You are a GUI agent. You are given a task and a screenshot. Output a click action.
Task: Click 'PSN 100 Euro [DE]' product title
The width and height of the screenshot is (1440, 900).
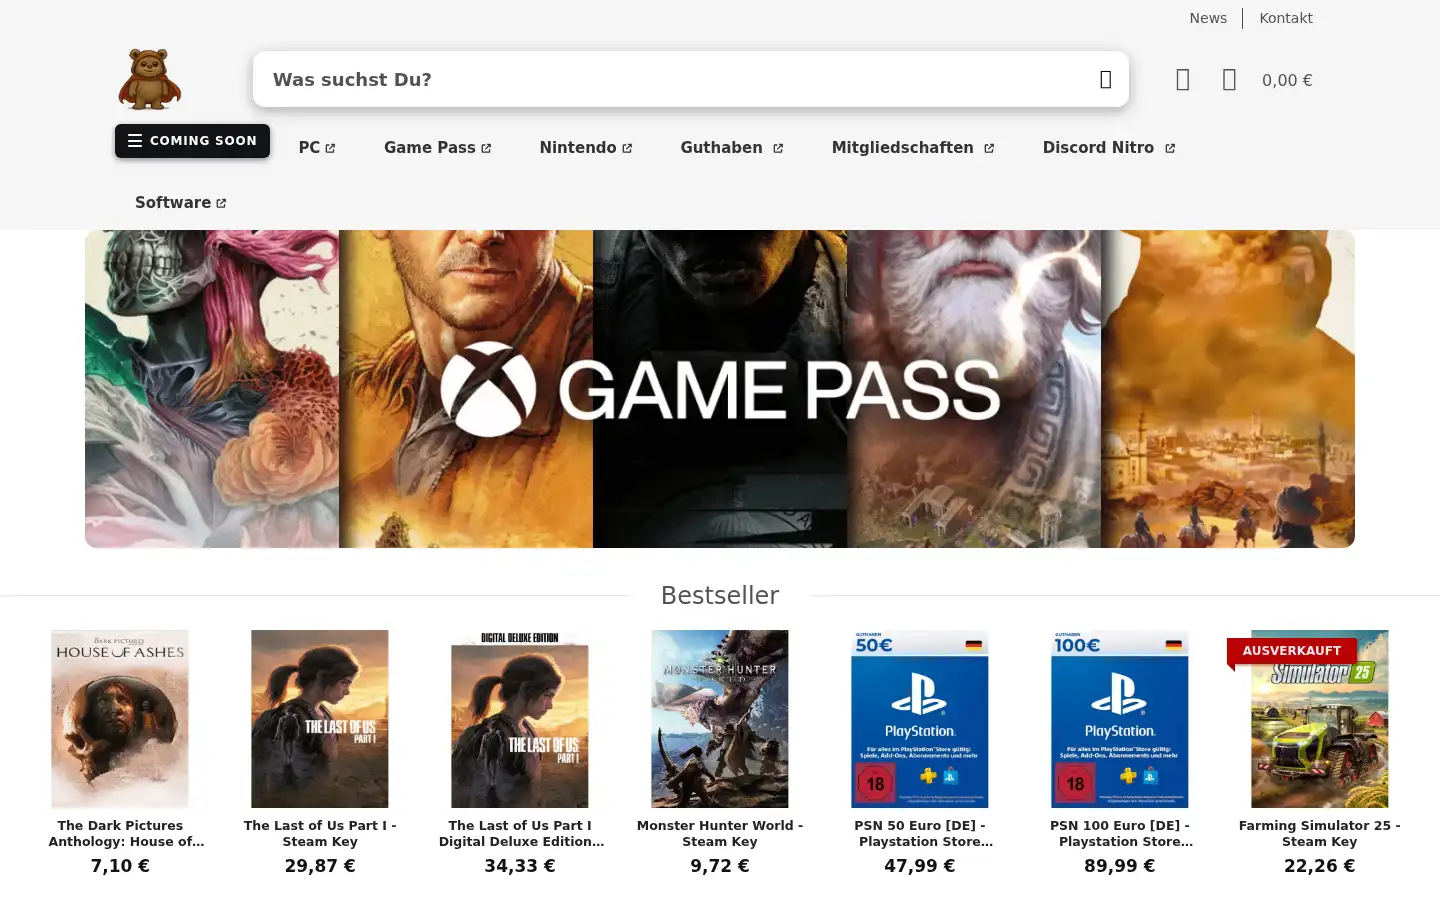[1120, 833]
